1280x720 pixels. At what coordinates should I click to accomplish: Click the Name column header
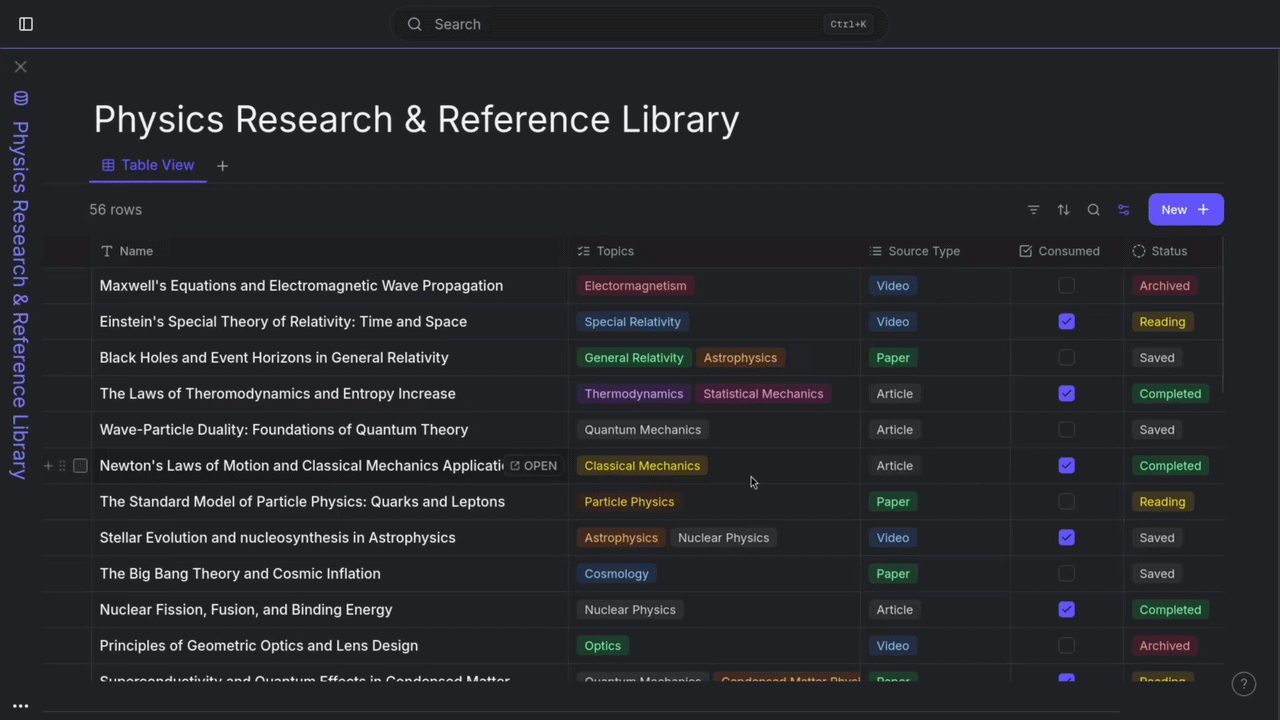tap(330, 251)
